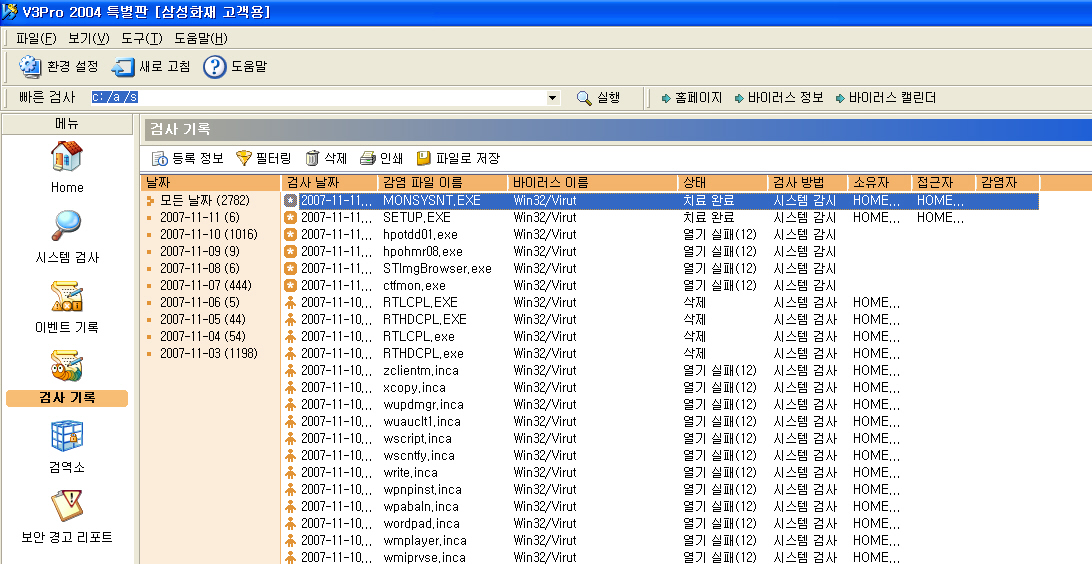Click the quick scan path input field

coord(318,97)
